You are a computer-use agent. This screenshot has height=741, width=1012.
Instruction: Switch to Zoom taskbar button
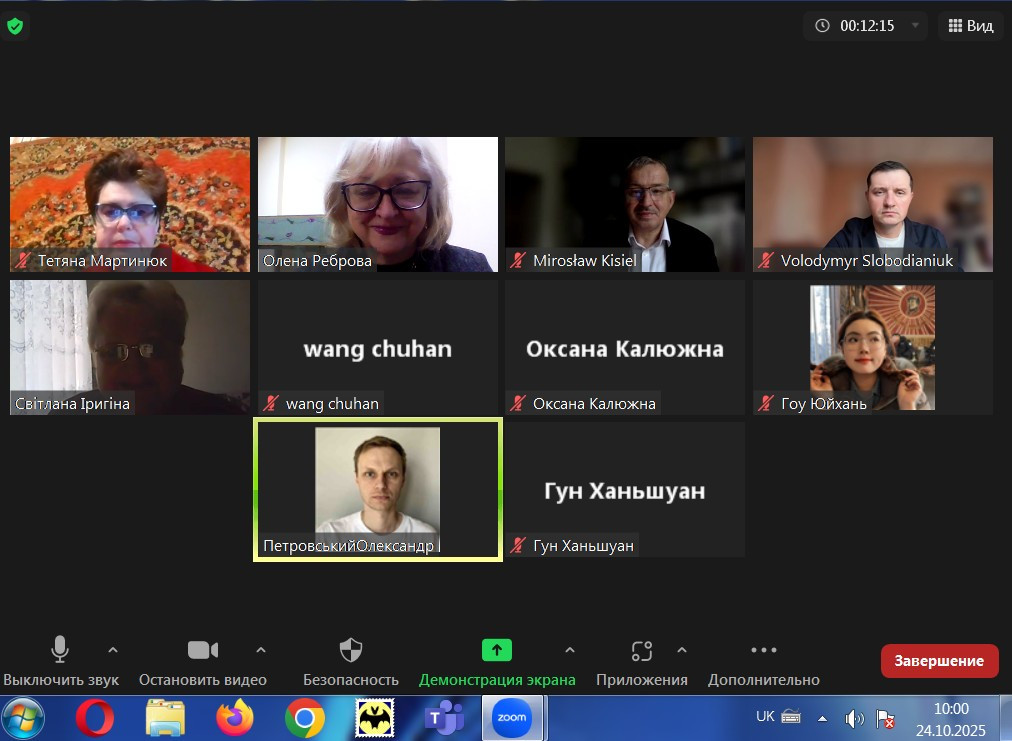pyautogui.click(x=512, y=718)
